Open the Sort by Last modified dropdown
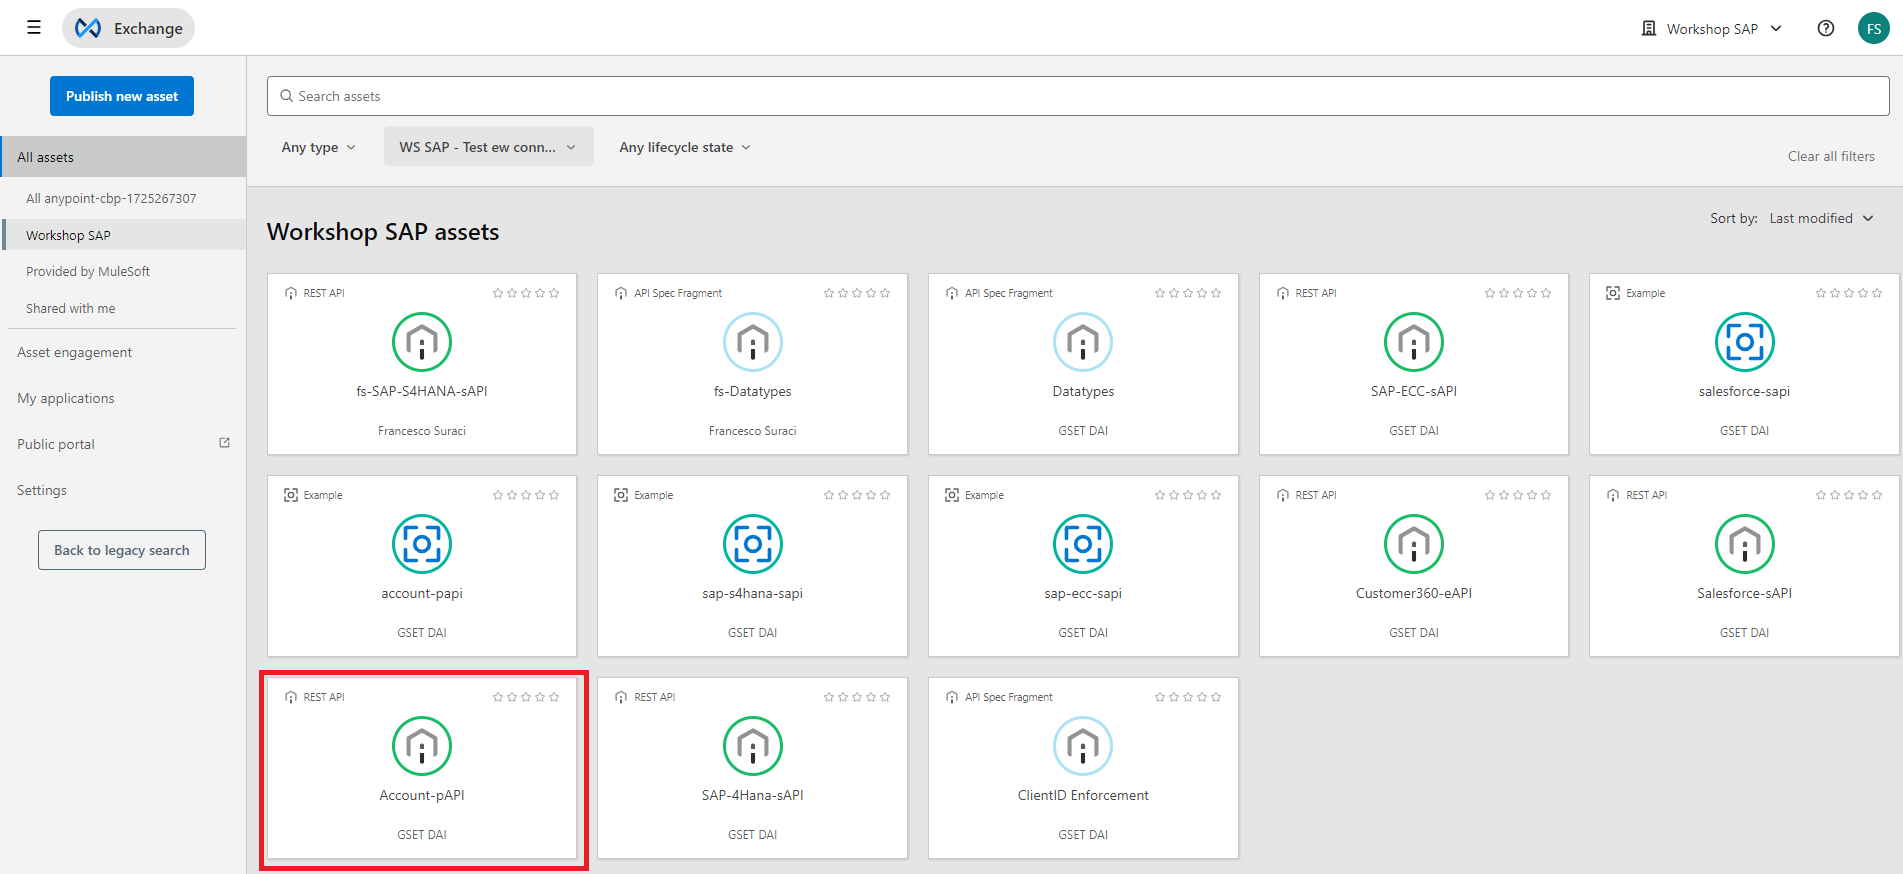Viewport: 1903px width, 874px height. click(1821, 218)
